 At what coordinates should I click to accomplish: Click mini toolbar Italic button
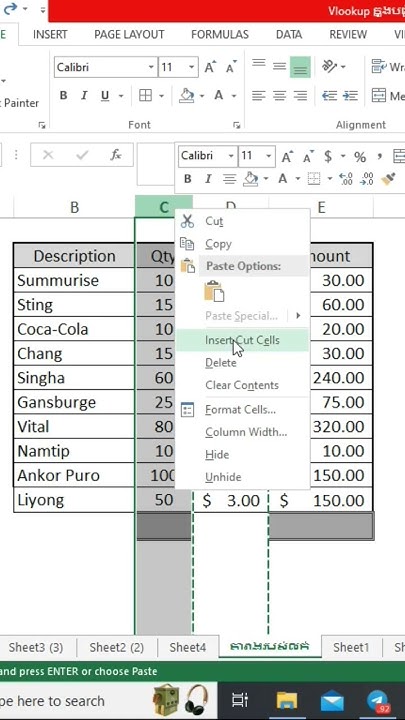(208, 179)
